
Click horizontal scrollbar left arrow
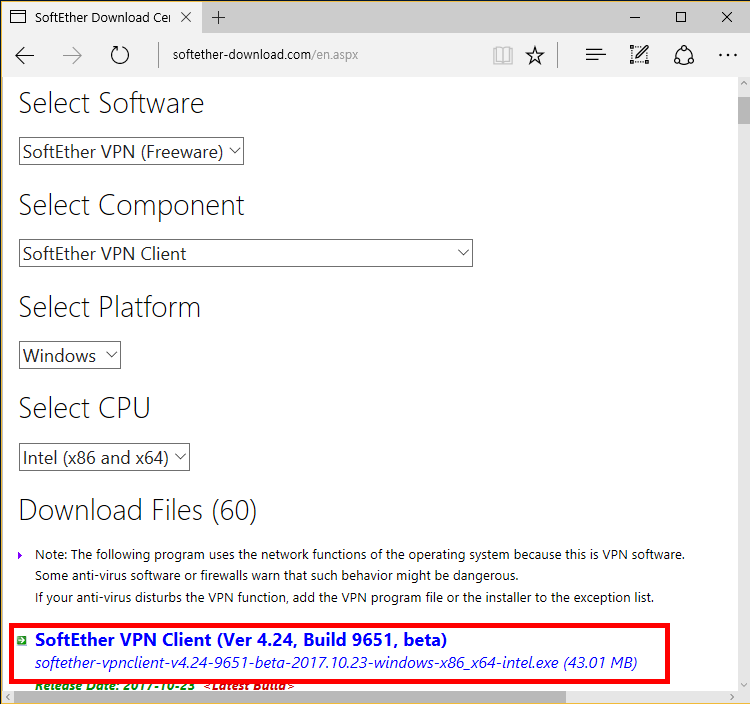coord(7,697)
